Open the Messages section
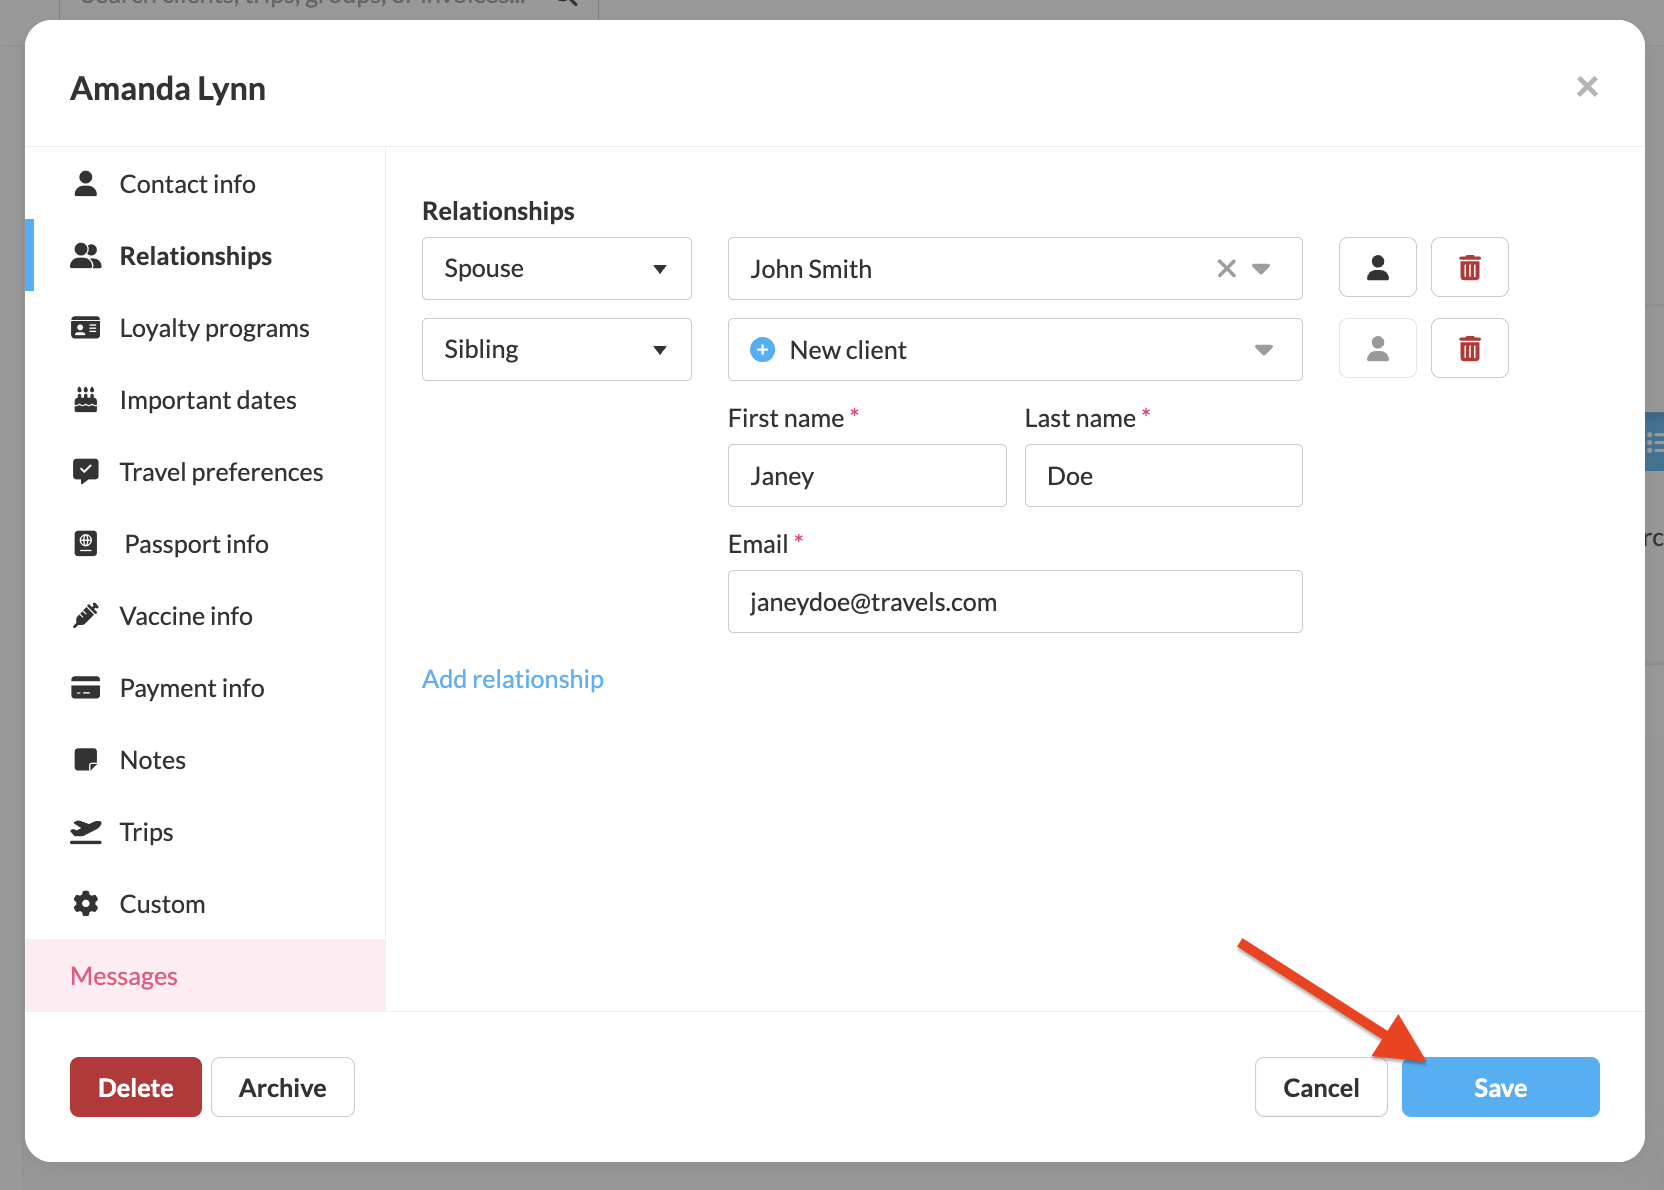Image resolution: width=1664 pixels, height=1190 pixels. click(124, 976)
